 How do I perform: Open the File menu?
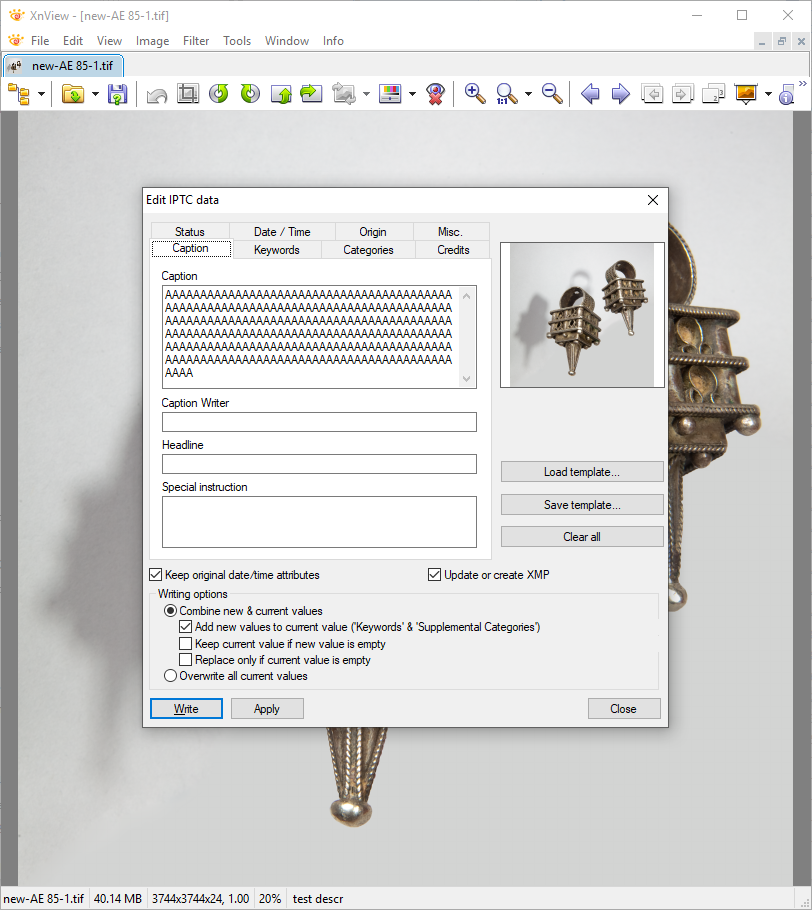pos(40,41)
